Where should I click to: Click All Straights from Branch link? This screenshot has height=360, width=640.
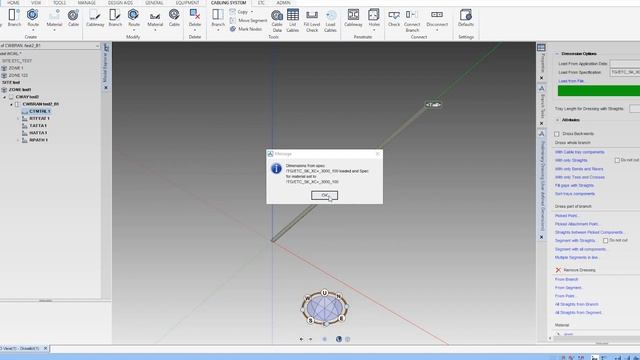[x=577, y=304]
